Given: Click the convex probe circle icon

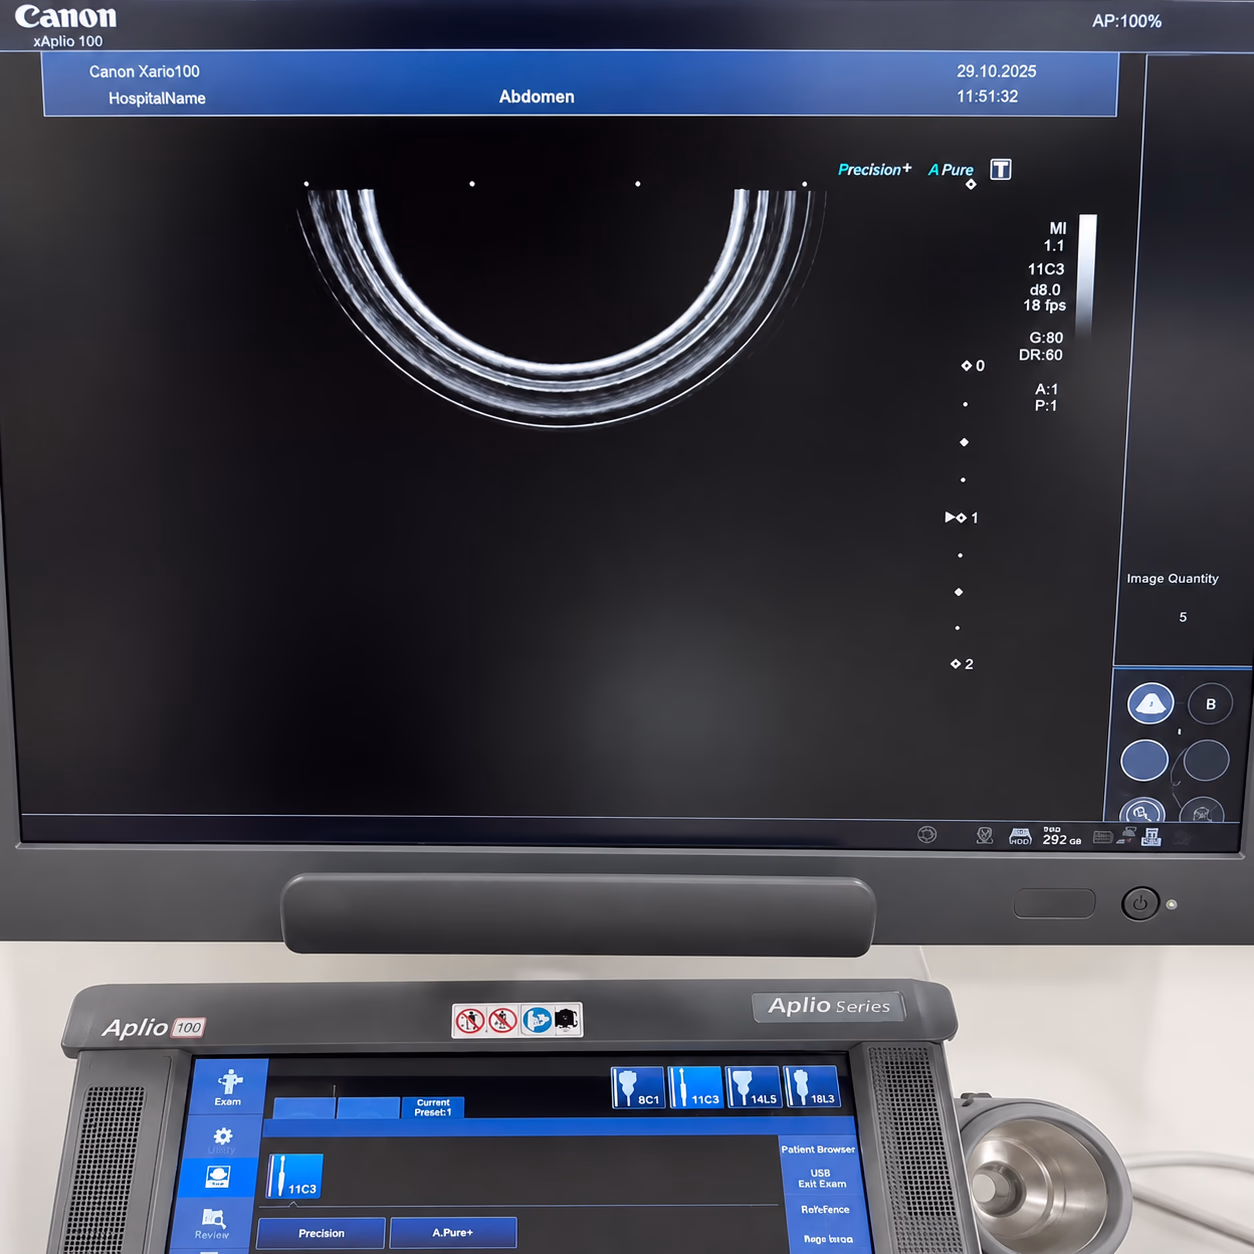Looking at the screenshot, I should click(1150, 704).
